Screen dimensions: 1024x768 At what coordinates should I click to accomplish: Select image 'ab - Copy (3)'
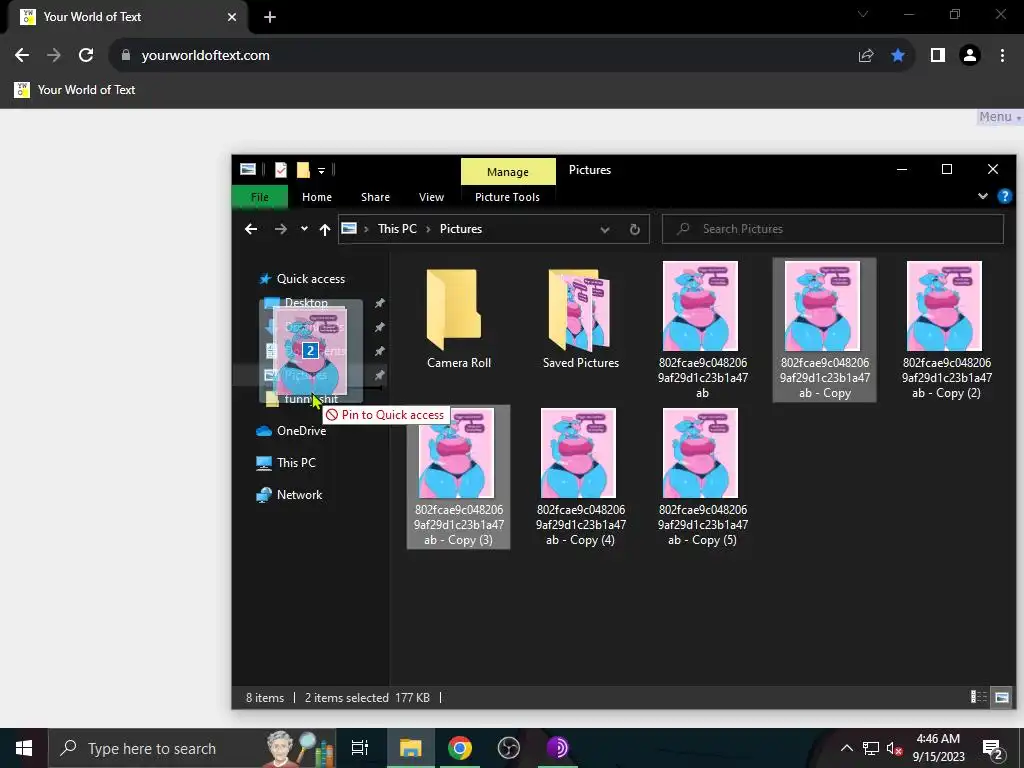click(458, 477)
